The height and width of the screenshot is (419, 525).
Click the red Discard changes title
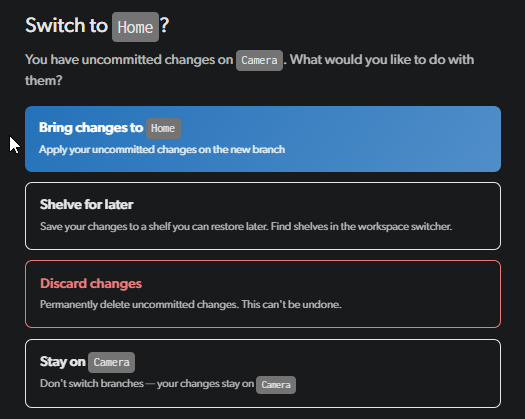point(91,284)
